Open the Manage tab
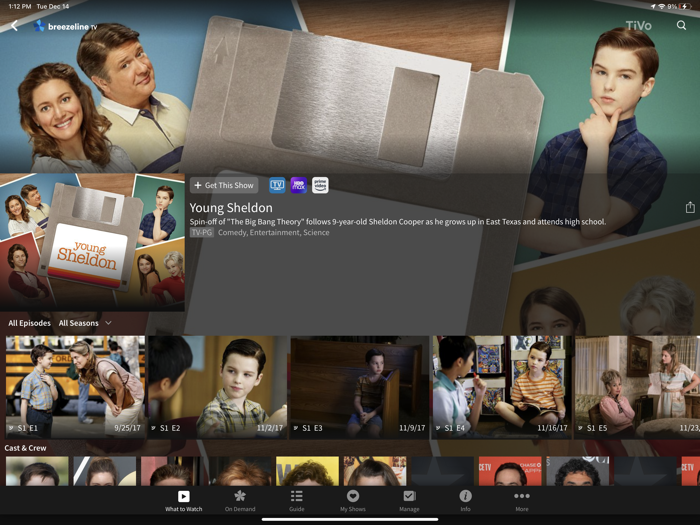The image size is (700, 525). pyautogui.click(x=409, y=501)
